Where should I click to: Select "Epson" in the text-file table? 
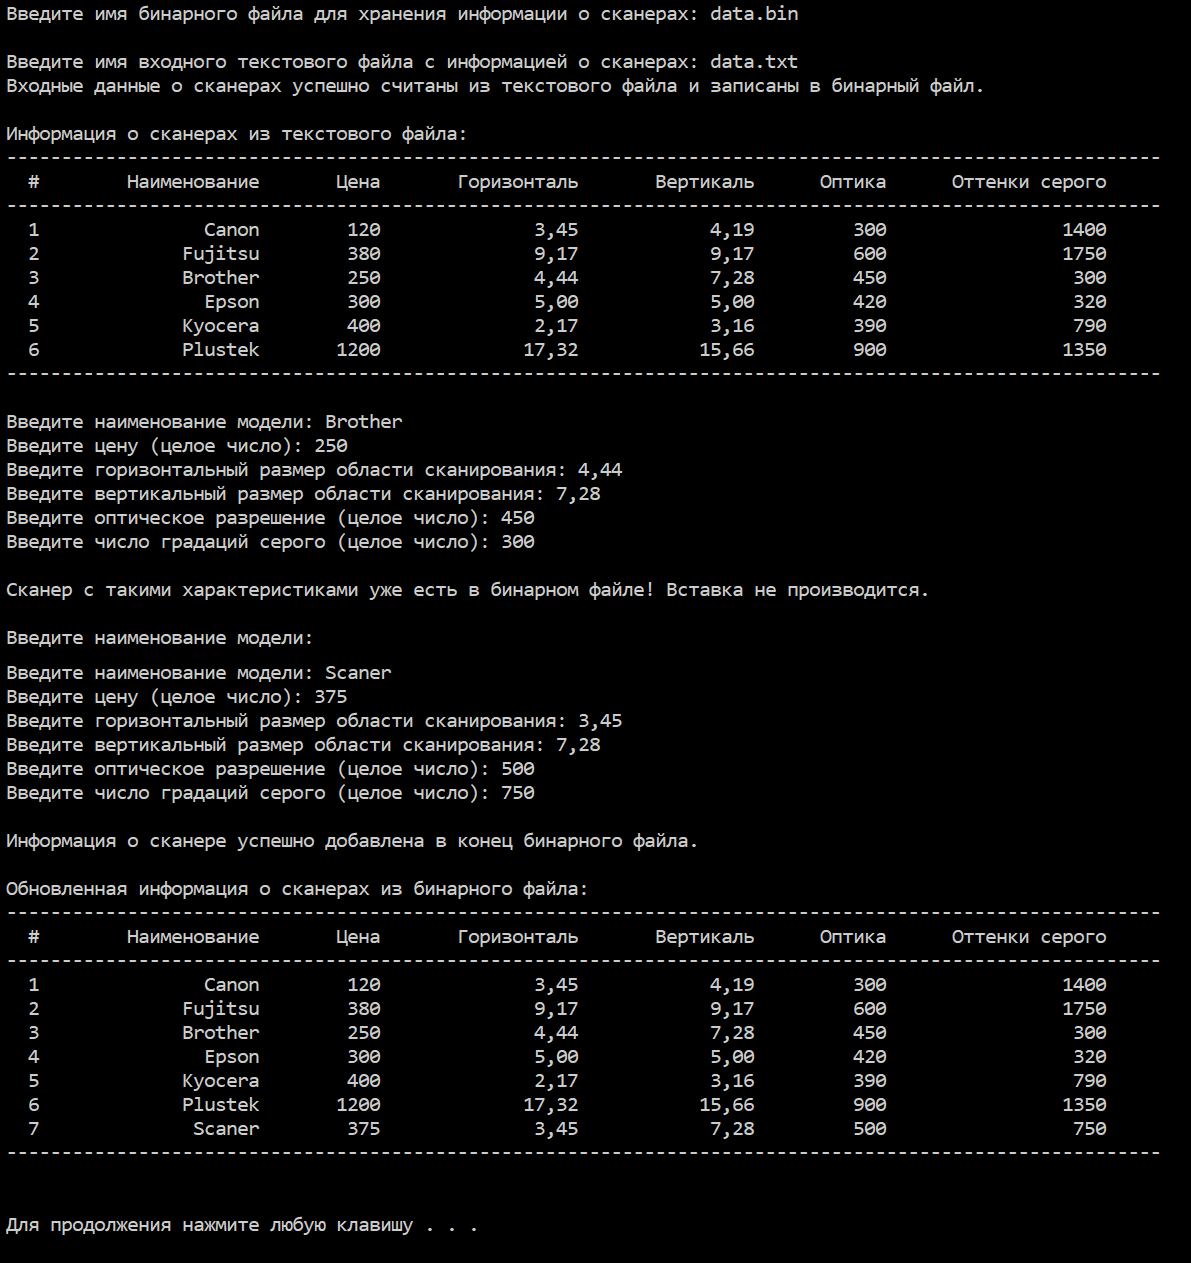coord(232,302)
